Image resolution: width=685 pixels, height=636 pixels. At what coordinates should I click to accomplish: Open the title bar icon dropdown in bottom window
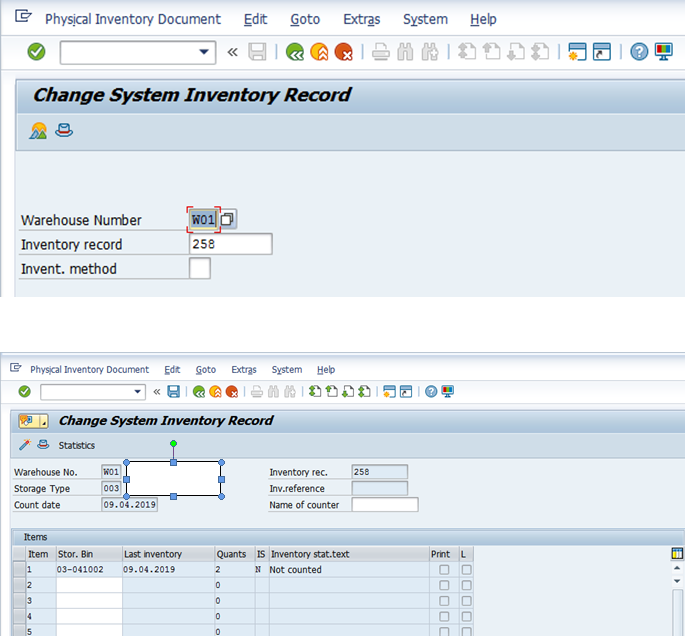pyautogui.click(x=44, y=421)
